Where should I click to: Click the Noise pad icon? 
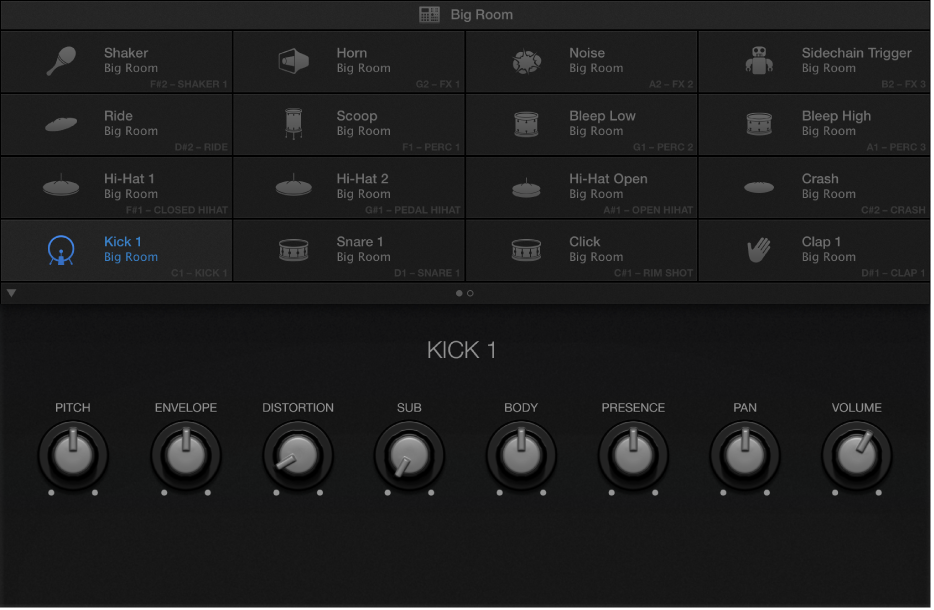(527, 59)
